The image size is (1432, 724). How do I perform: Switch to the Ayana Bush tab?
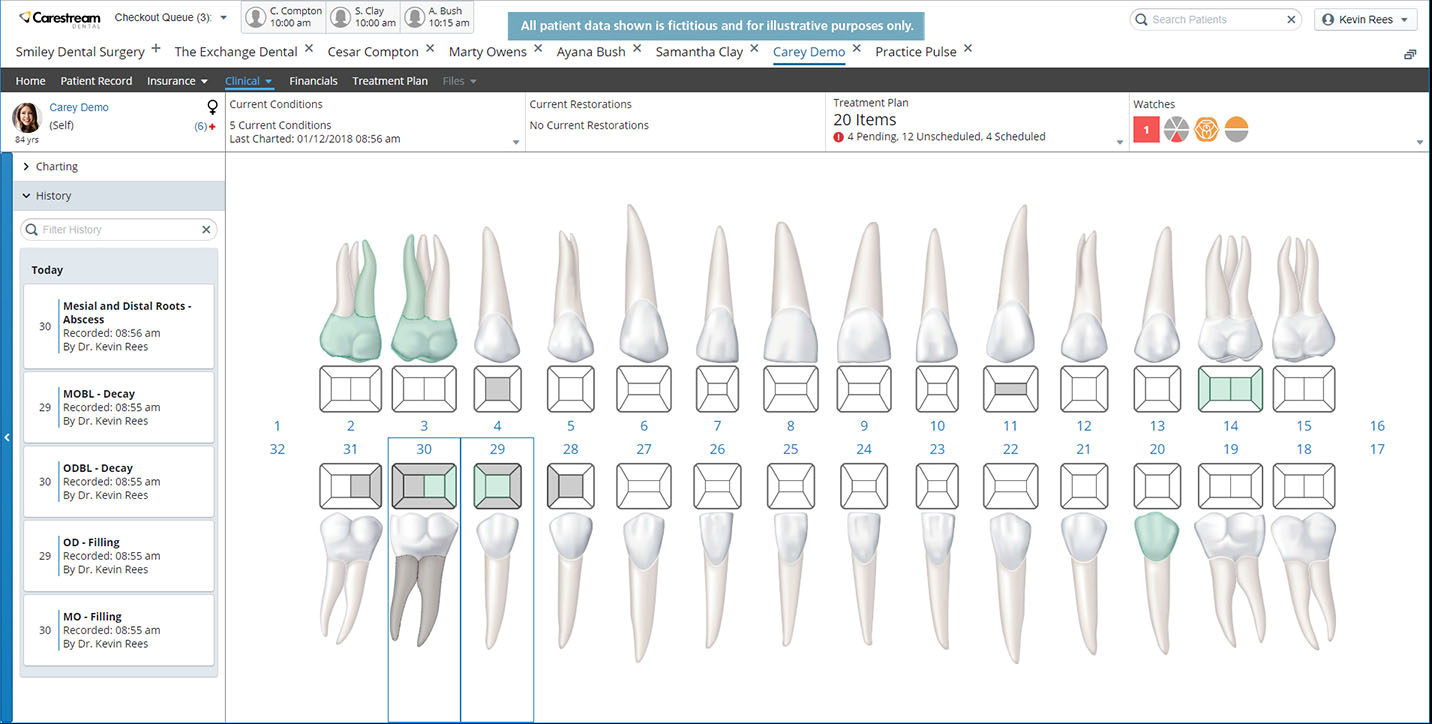pyautogui.click(x=591, y=51)
